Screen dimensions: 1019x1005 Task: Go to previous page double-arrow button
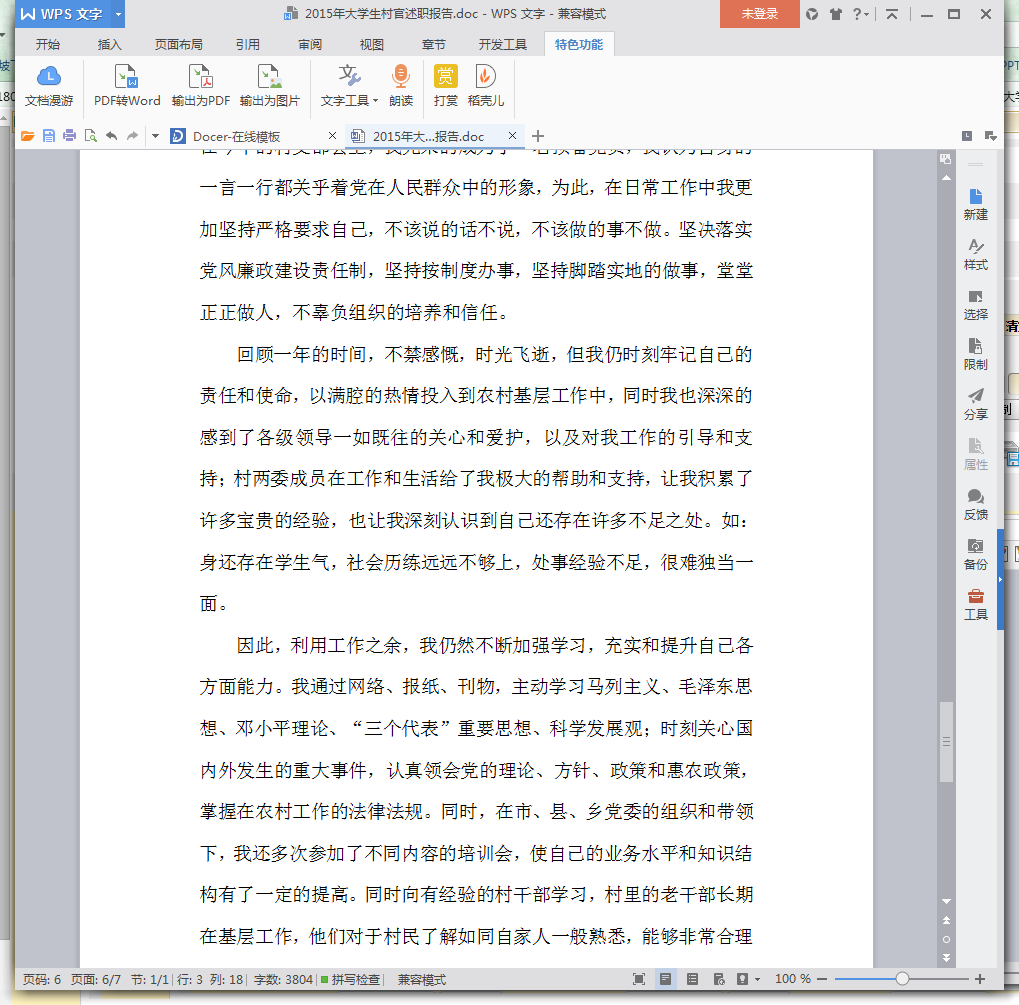(x=946, y=920)
